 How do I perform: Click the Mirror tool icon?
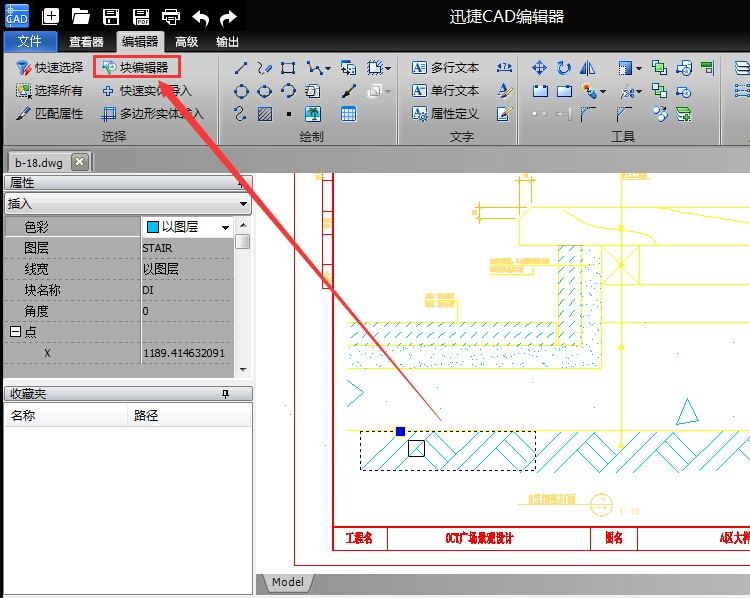pos(587,68)
